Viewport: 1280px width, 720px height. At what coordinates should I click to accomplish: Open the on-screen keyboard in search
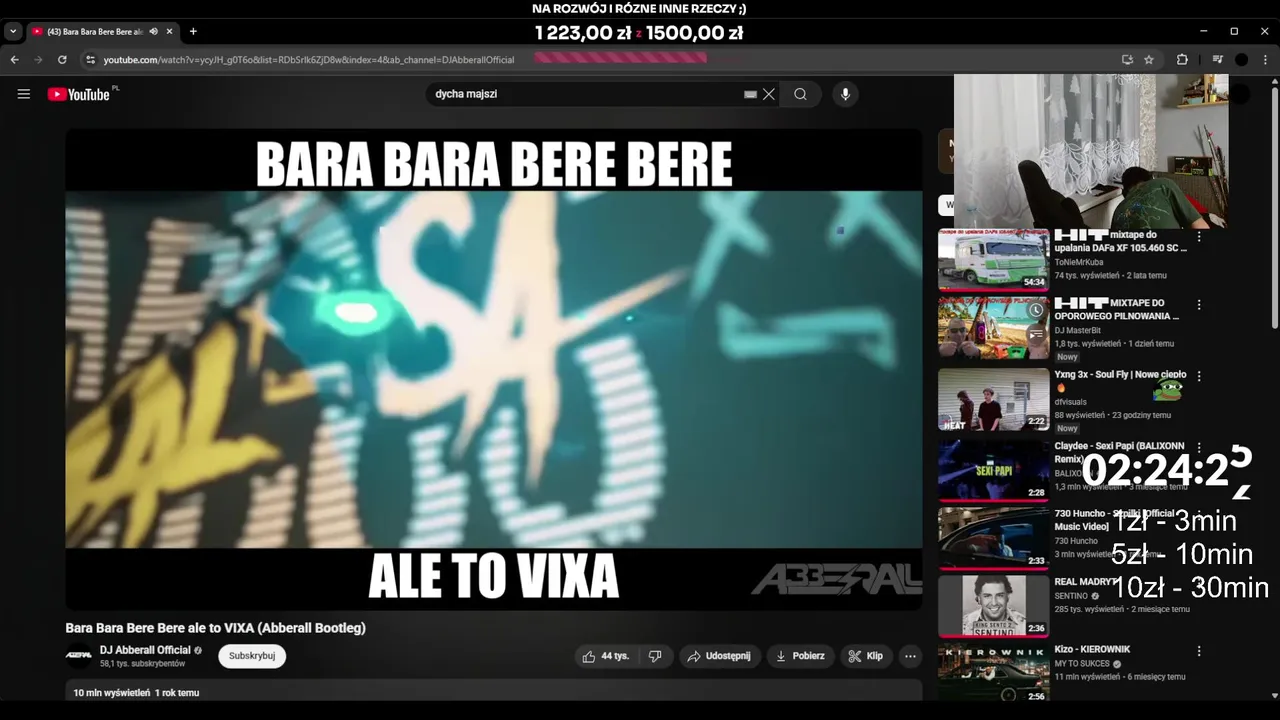[x=750, y=94]
